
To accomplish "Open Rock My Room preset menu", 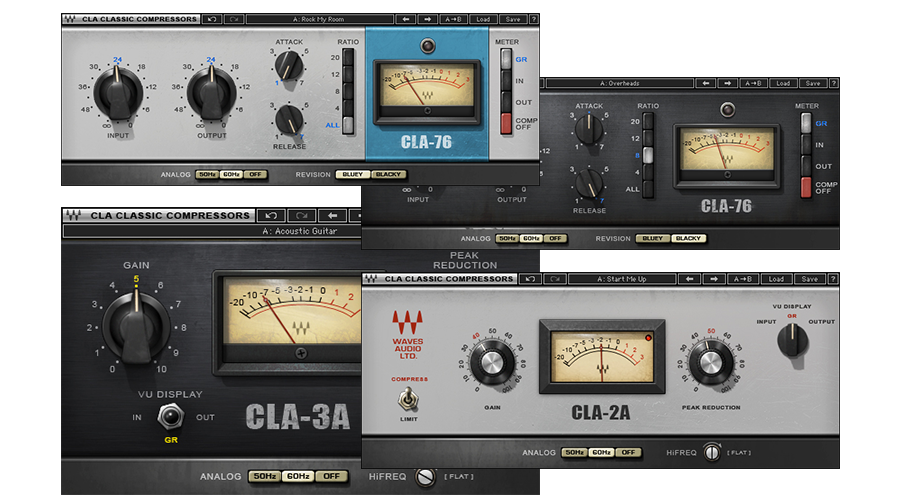I will pos(319,19).
